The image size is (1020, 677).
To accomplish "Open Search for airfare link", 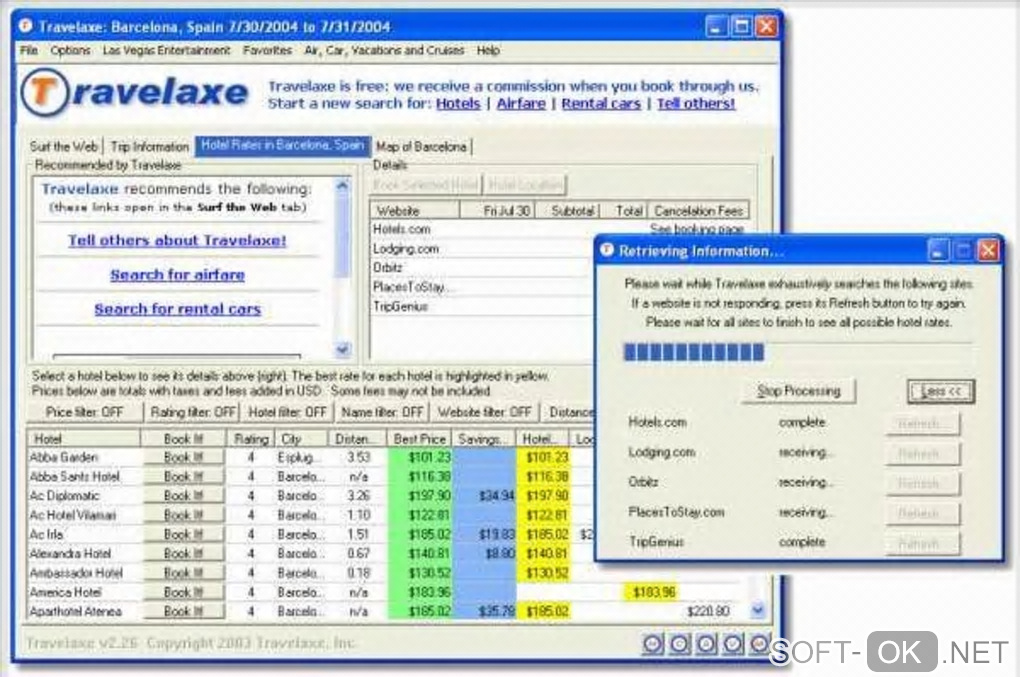I will tap(178, 274).
